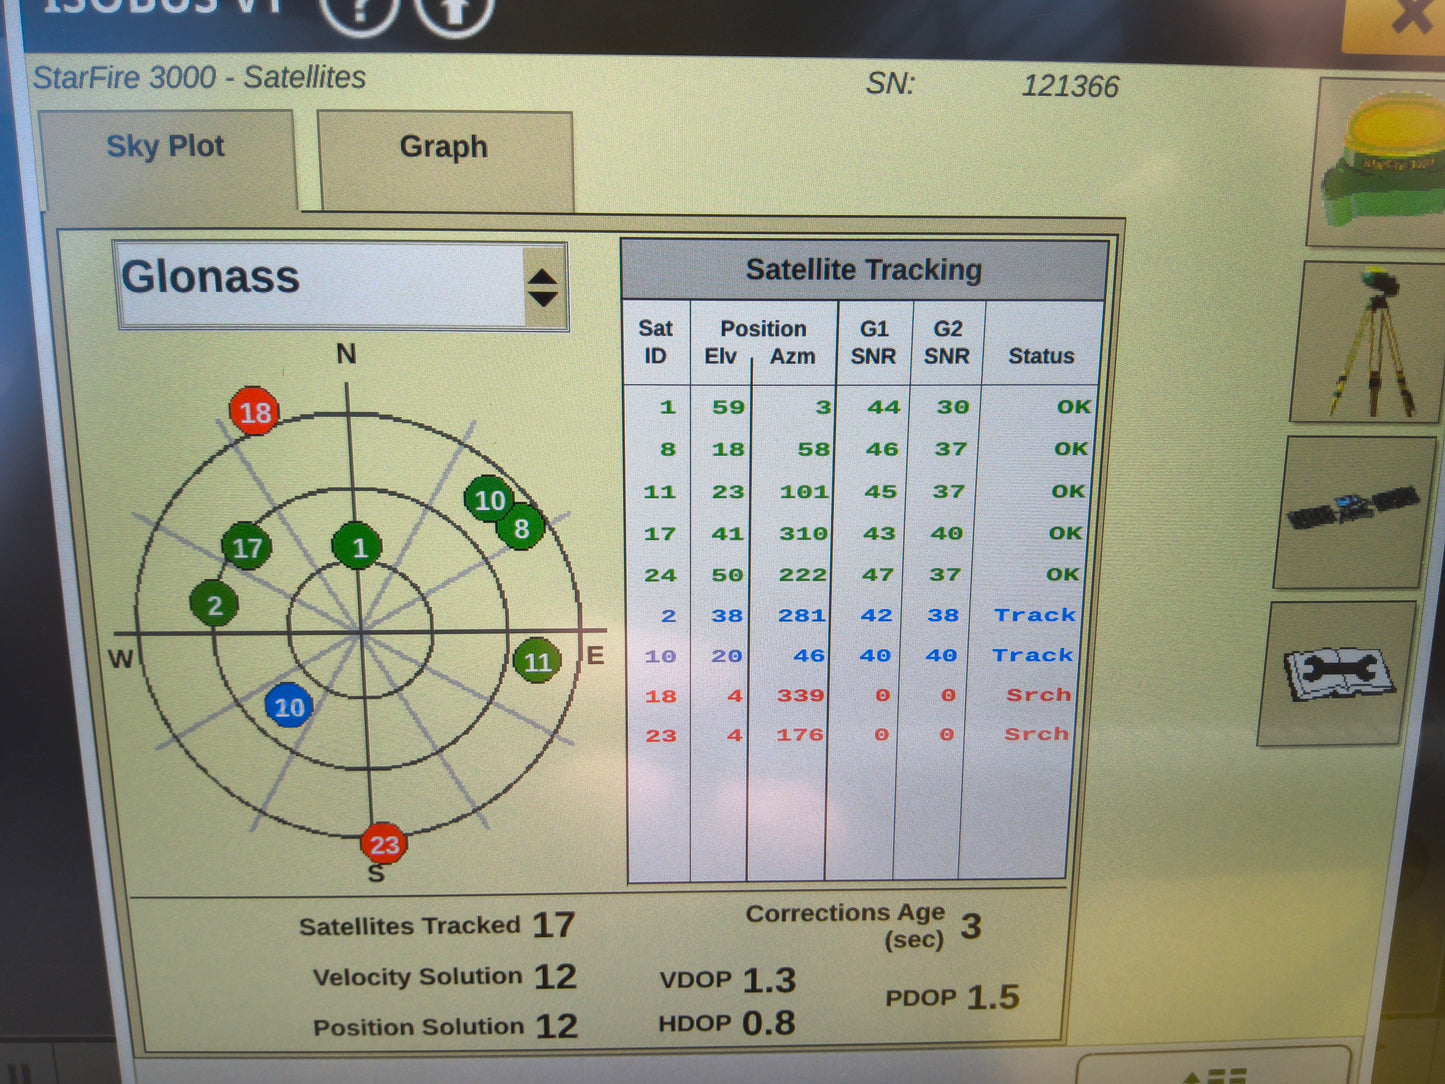Click the dropdown up/down arrows
The height and width of the screenshot is (1084, 1445).
tap(543, 287)
